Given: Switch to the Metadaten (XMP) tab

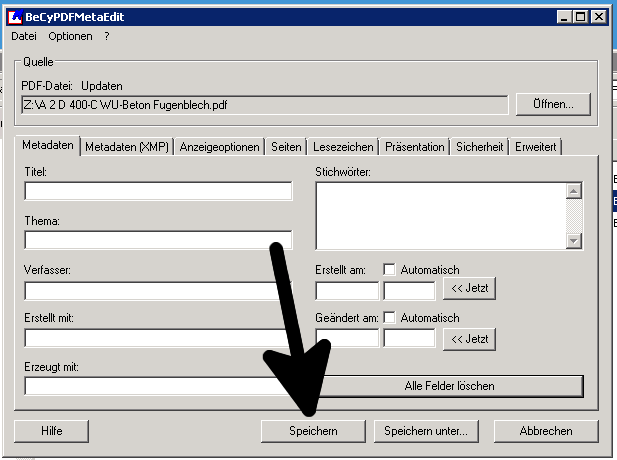Looking at the screenshot, I should [127, 147].
